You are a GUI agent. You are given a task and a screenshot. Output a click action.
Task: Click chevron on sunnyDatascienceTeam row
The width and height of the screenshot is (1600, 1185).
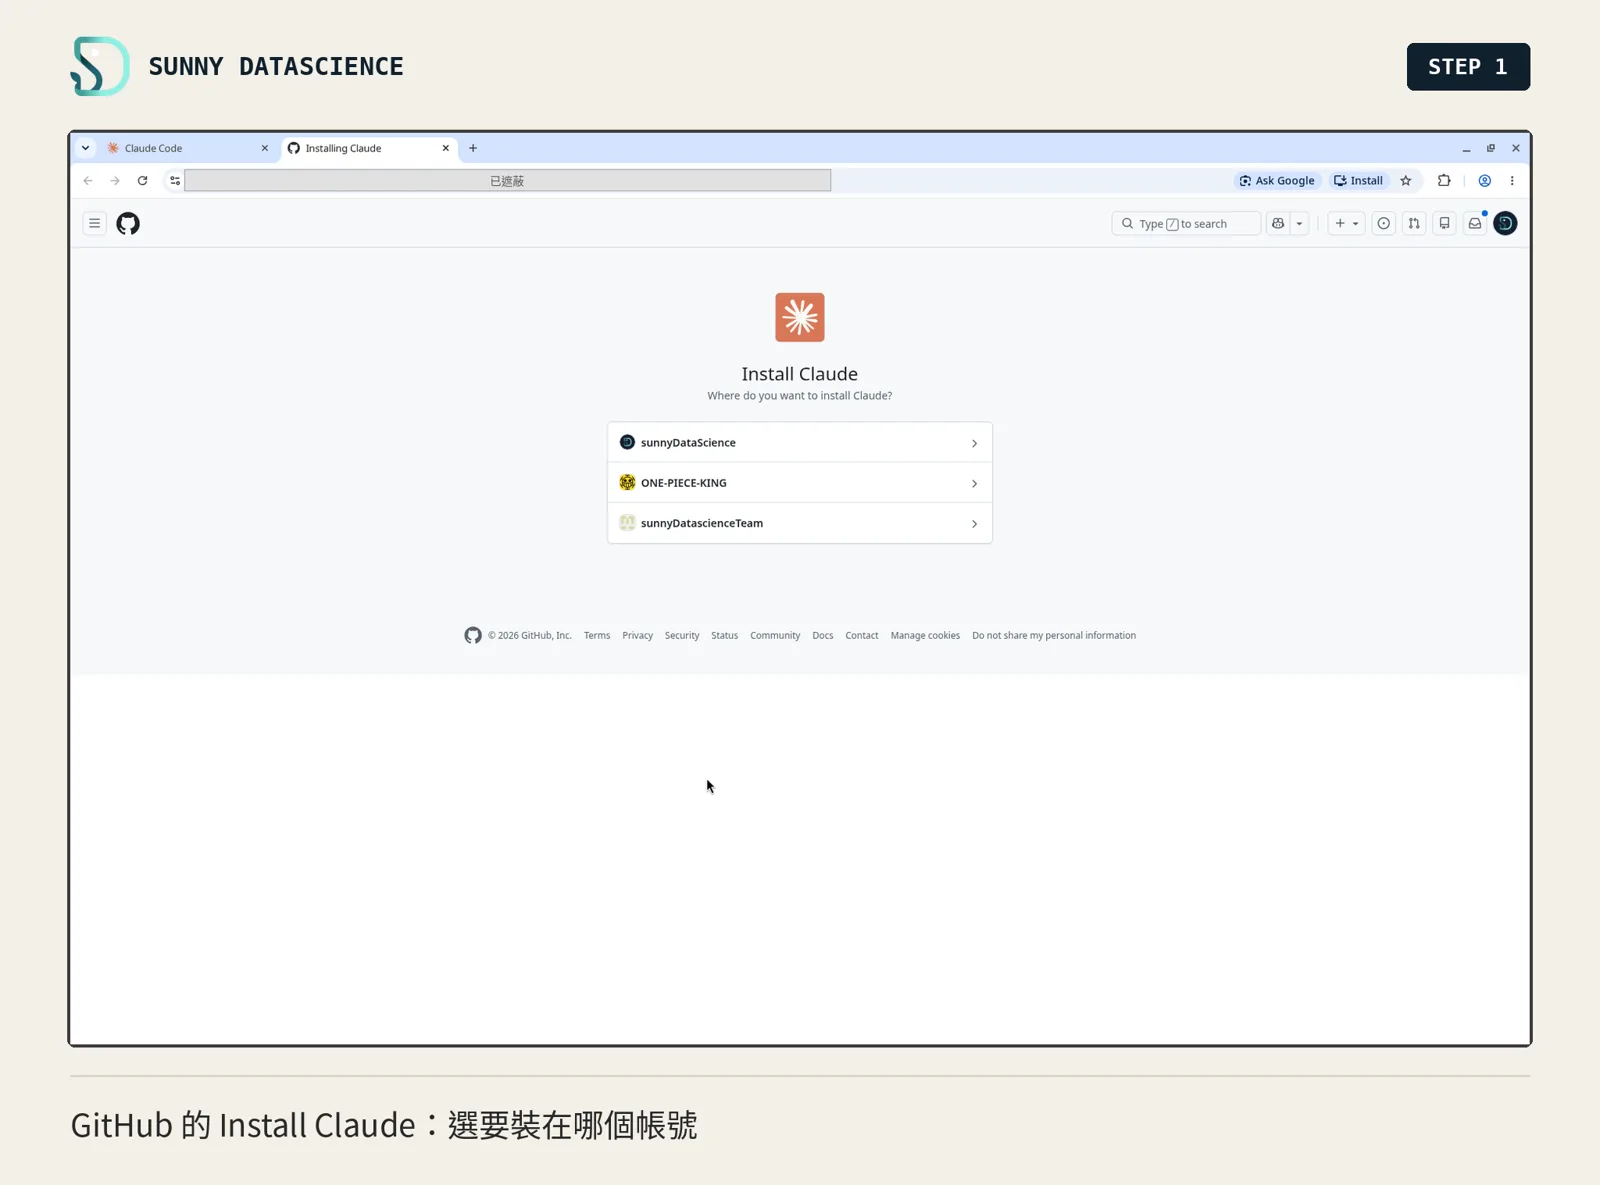point(974,524)
